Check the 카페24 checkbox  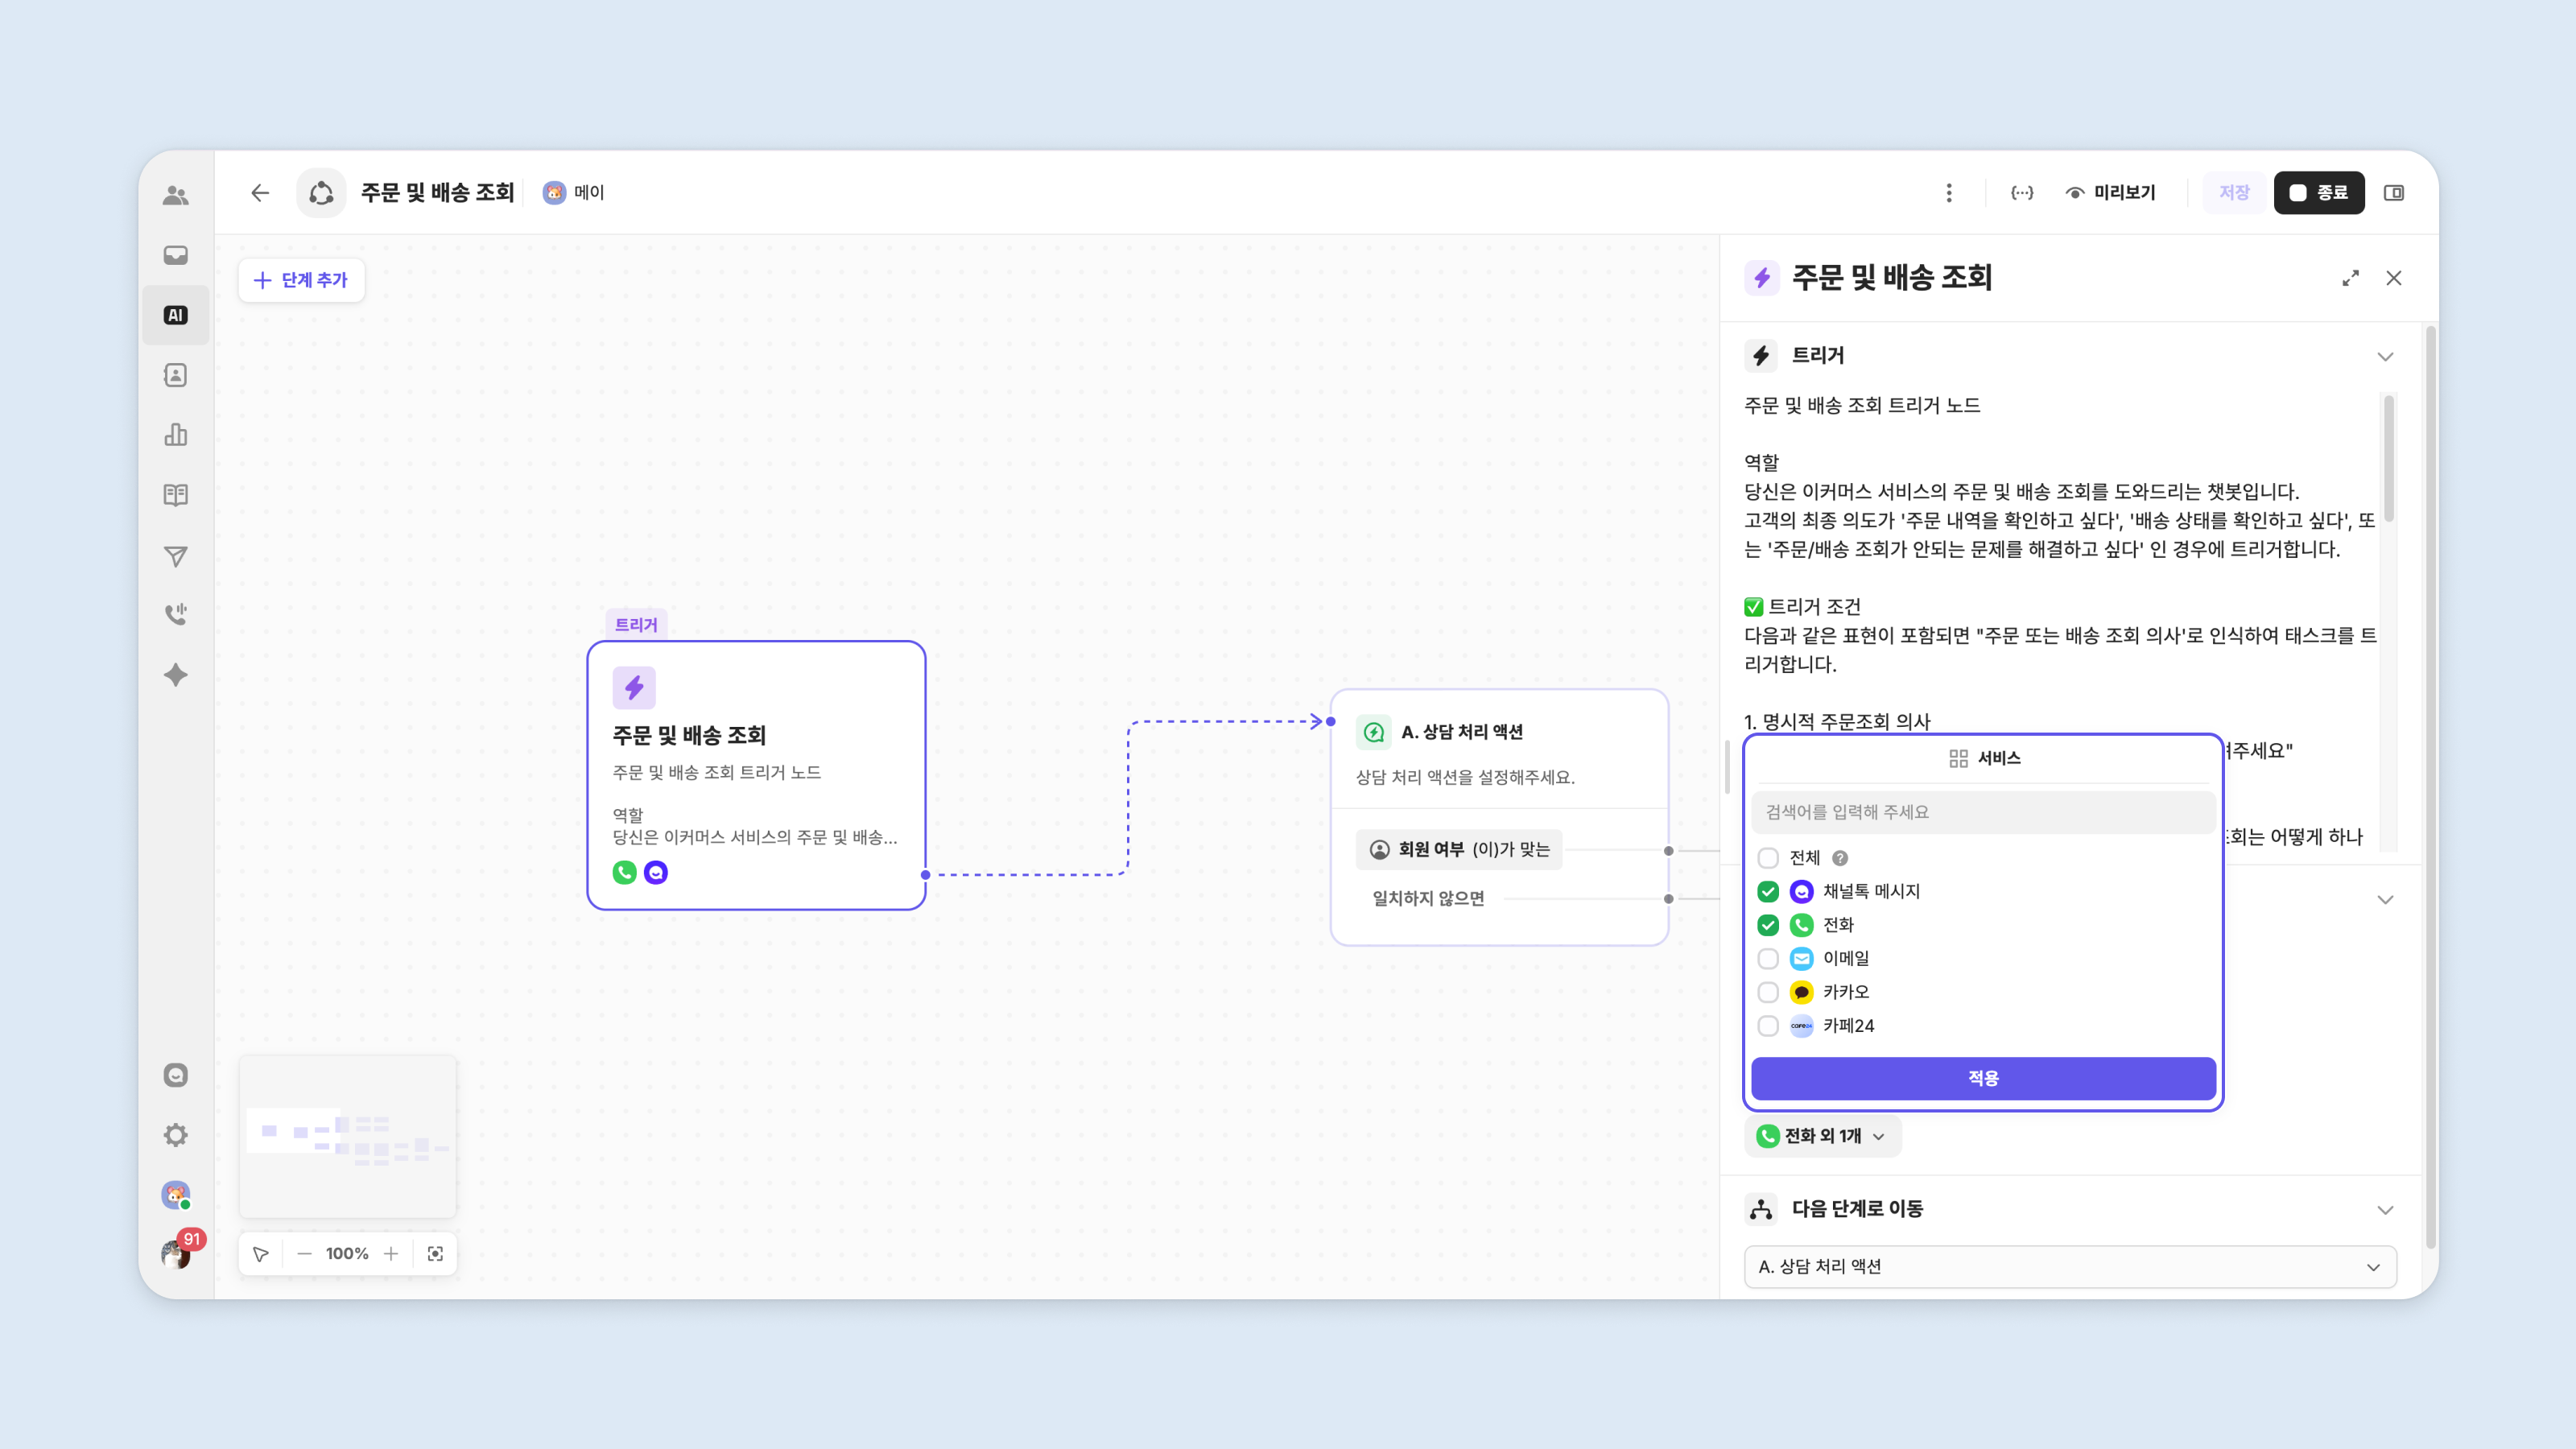tap(1768, 1026)
